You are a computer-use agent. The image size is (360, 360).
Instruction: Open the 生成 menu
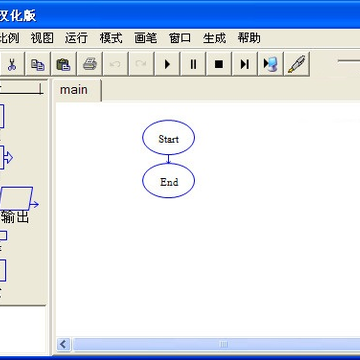coord(215,38)
